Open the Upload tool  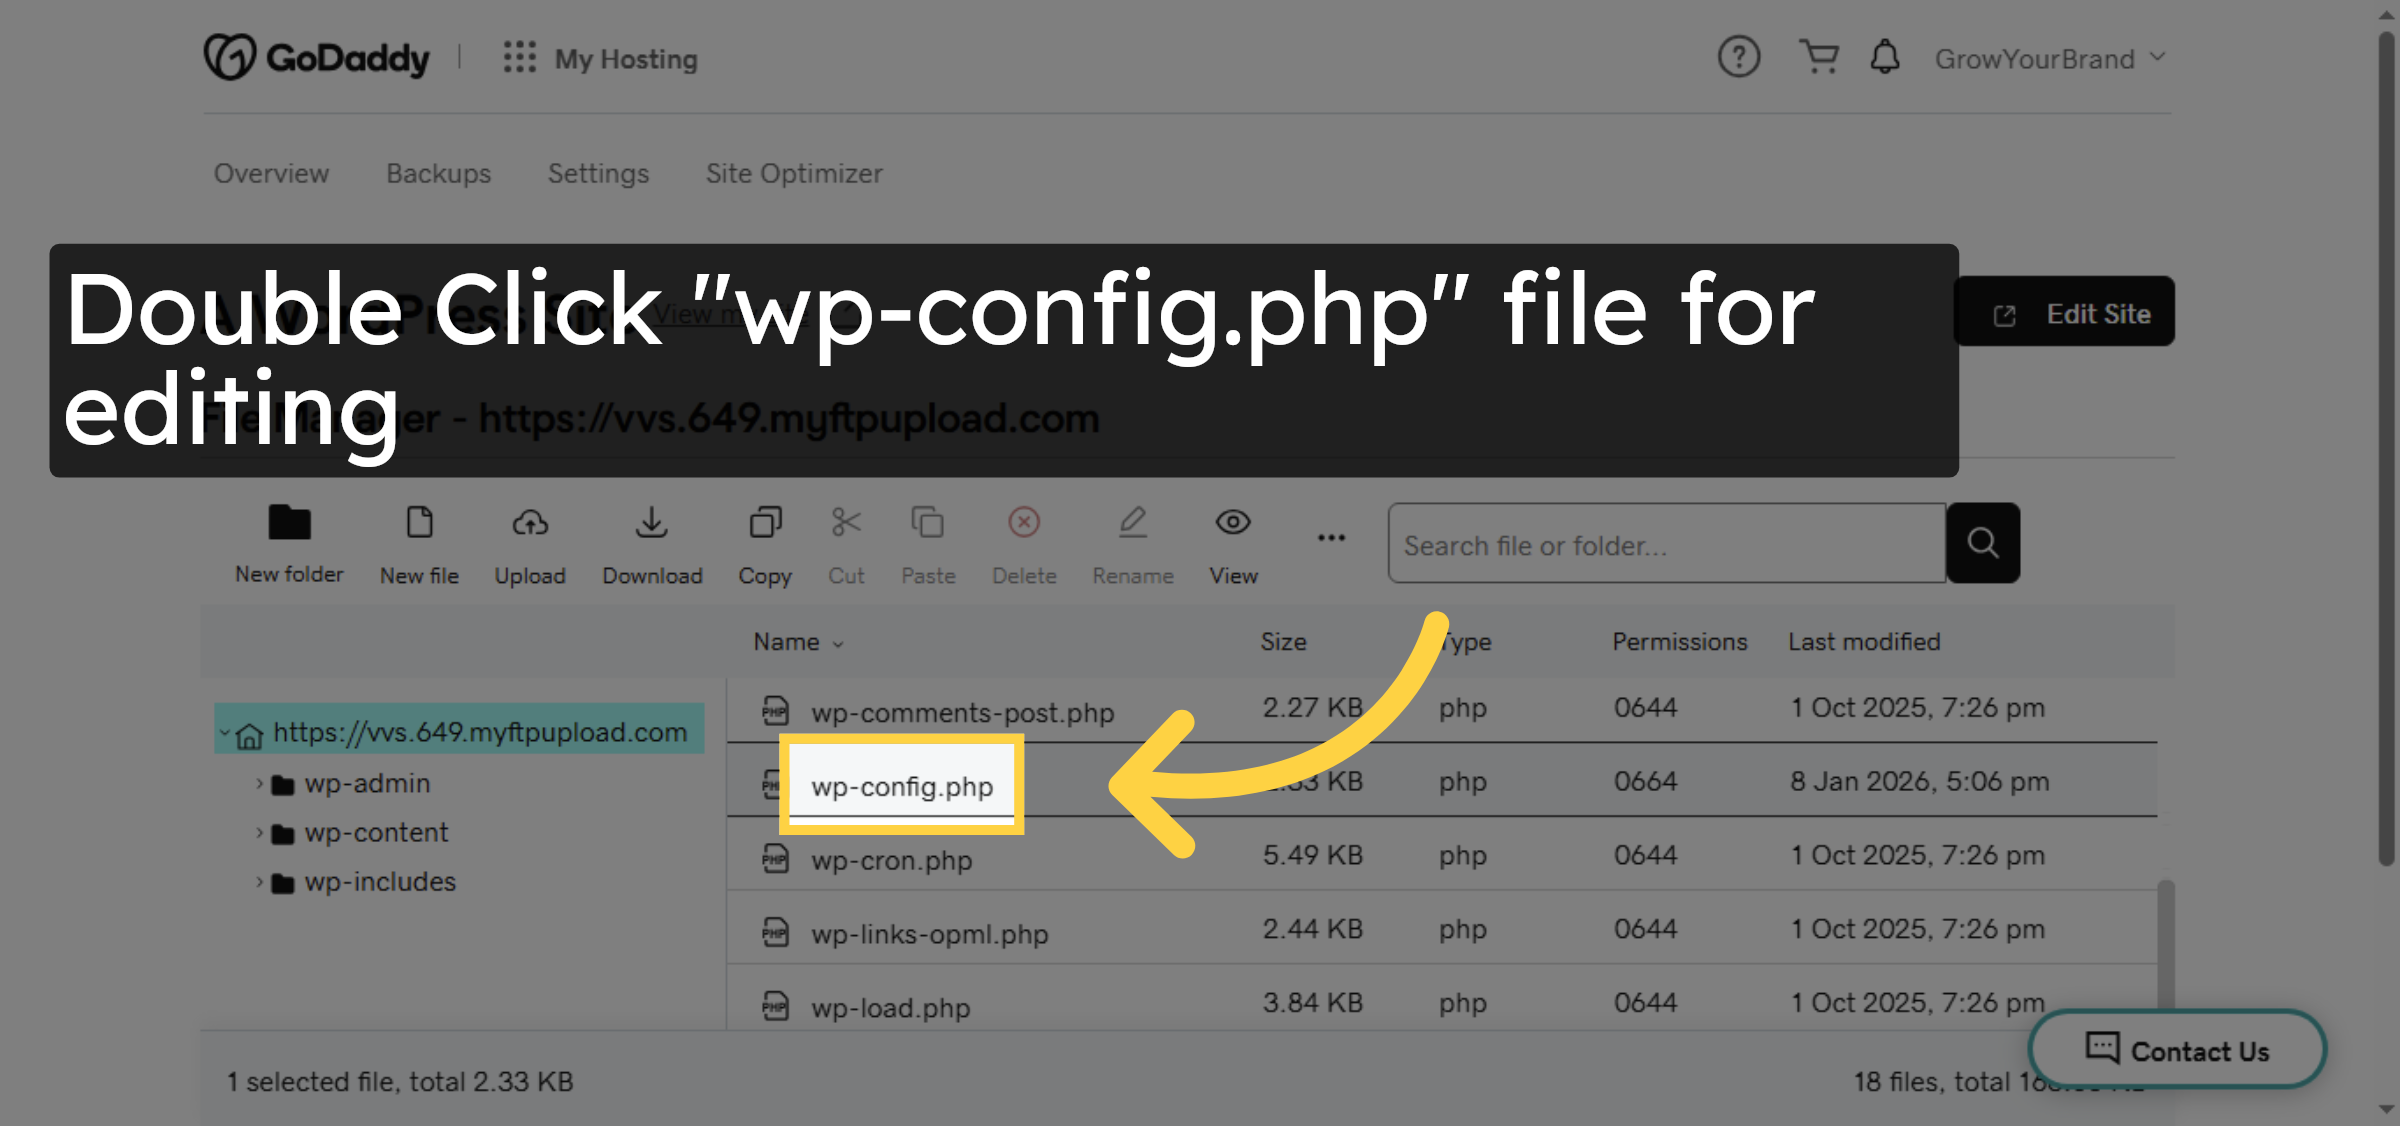tap(529, 543)
